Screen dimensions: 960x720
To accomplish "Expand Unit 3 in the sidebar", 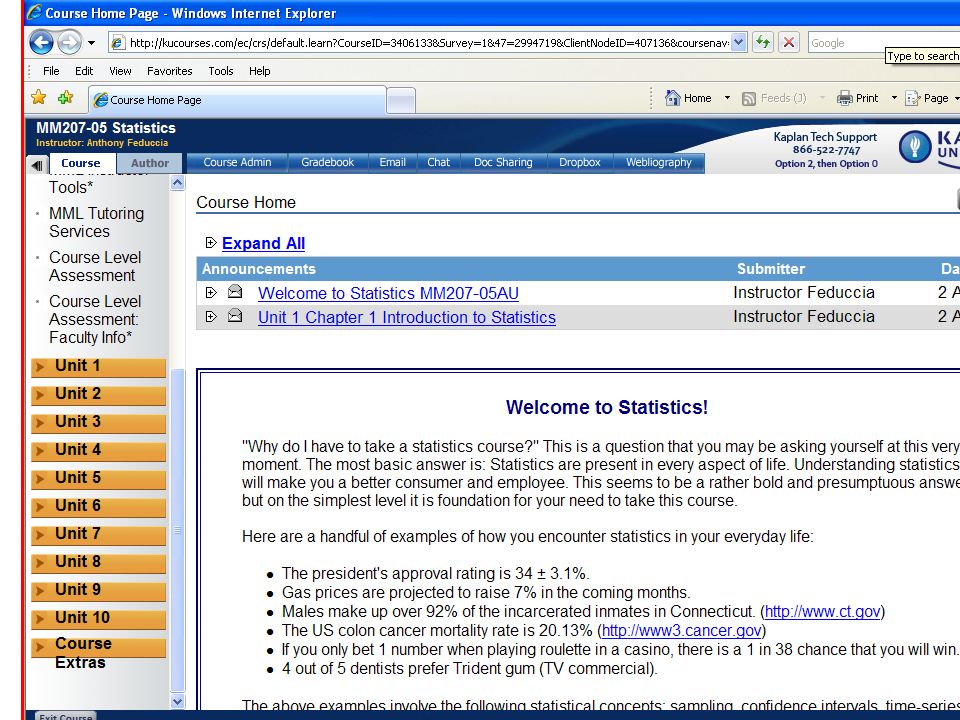I will tap(99, 422).
